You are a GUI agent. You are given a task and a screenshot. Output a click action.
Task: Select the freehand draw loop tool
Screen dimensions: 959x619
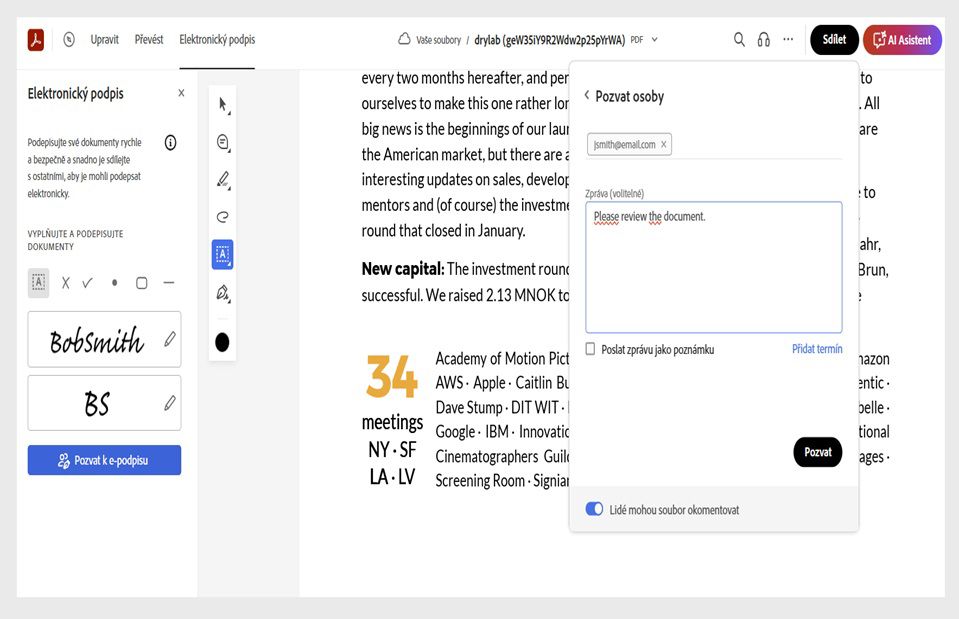[222, 217]
